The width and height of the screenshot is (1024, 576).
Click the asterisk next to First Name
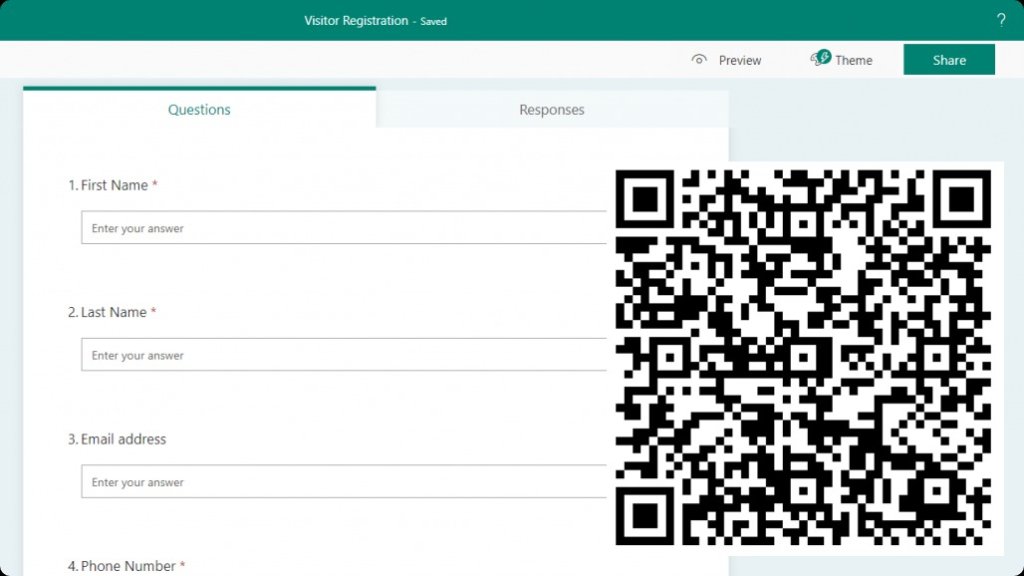pos(156,183)
